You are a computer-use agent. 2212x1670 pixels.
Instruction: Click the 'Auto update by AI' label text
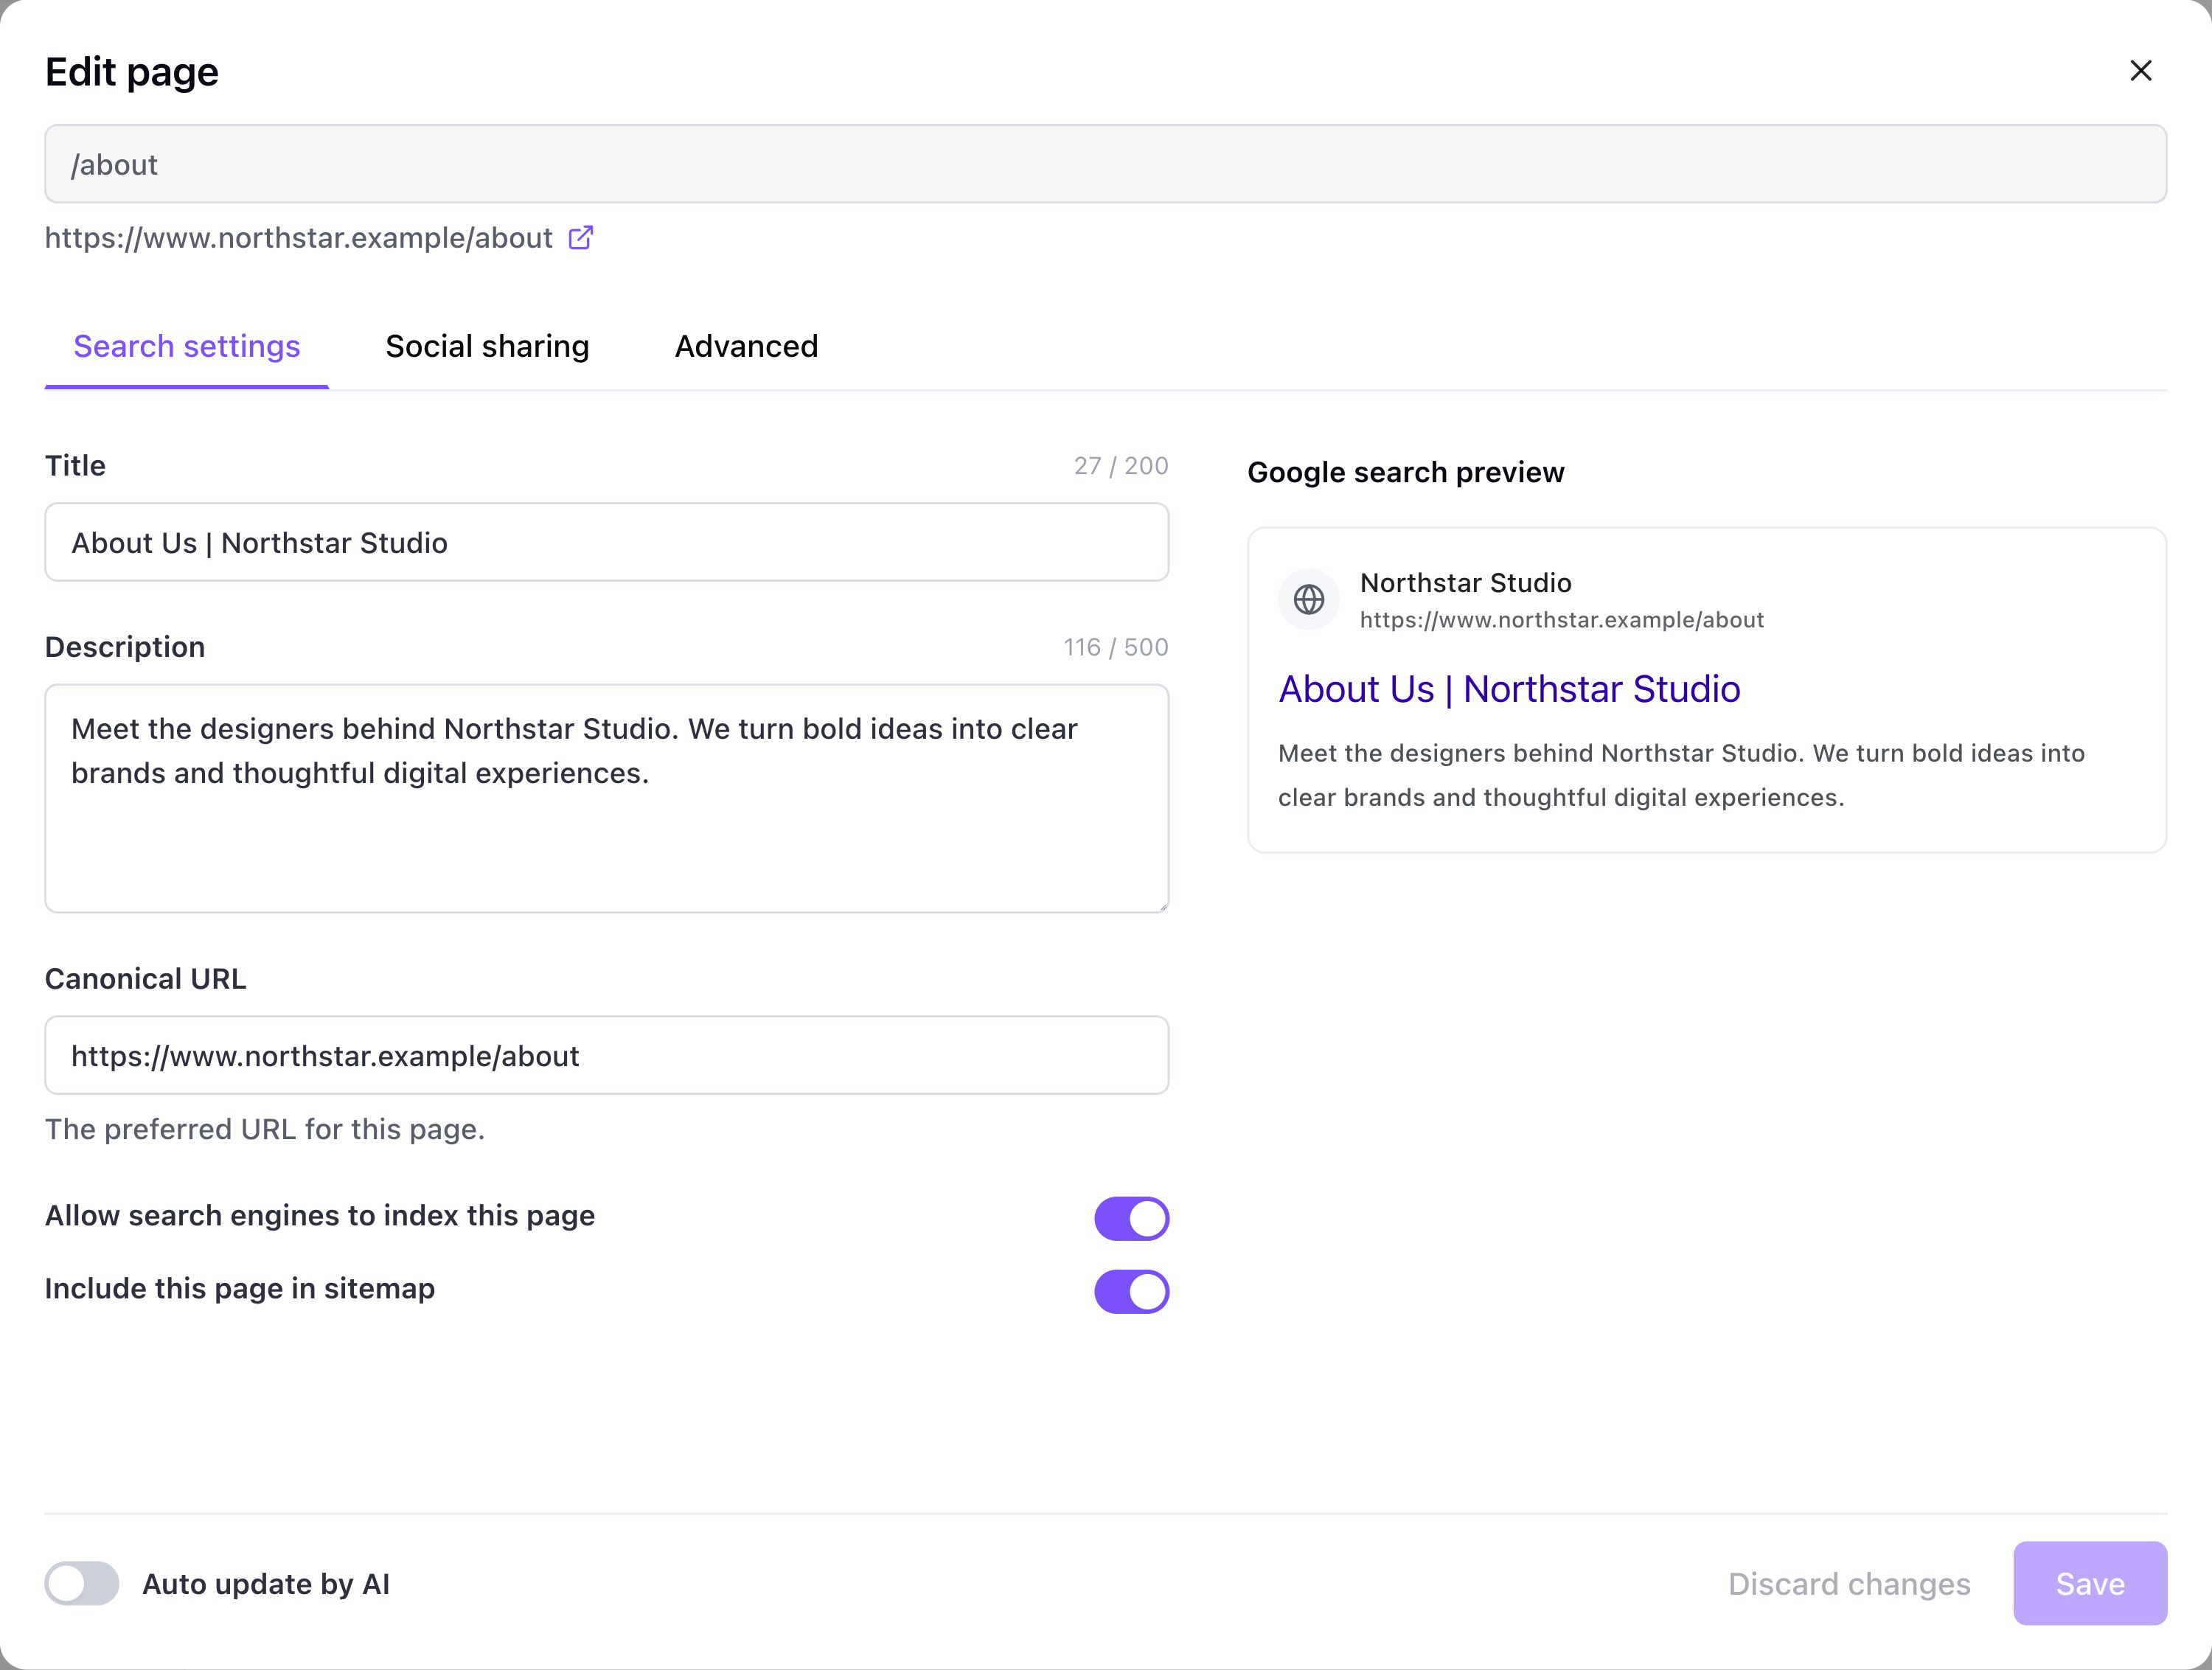point(266,1584)
